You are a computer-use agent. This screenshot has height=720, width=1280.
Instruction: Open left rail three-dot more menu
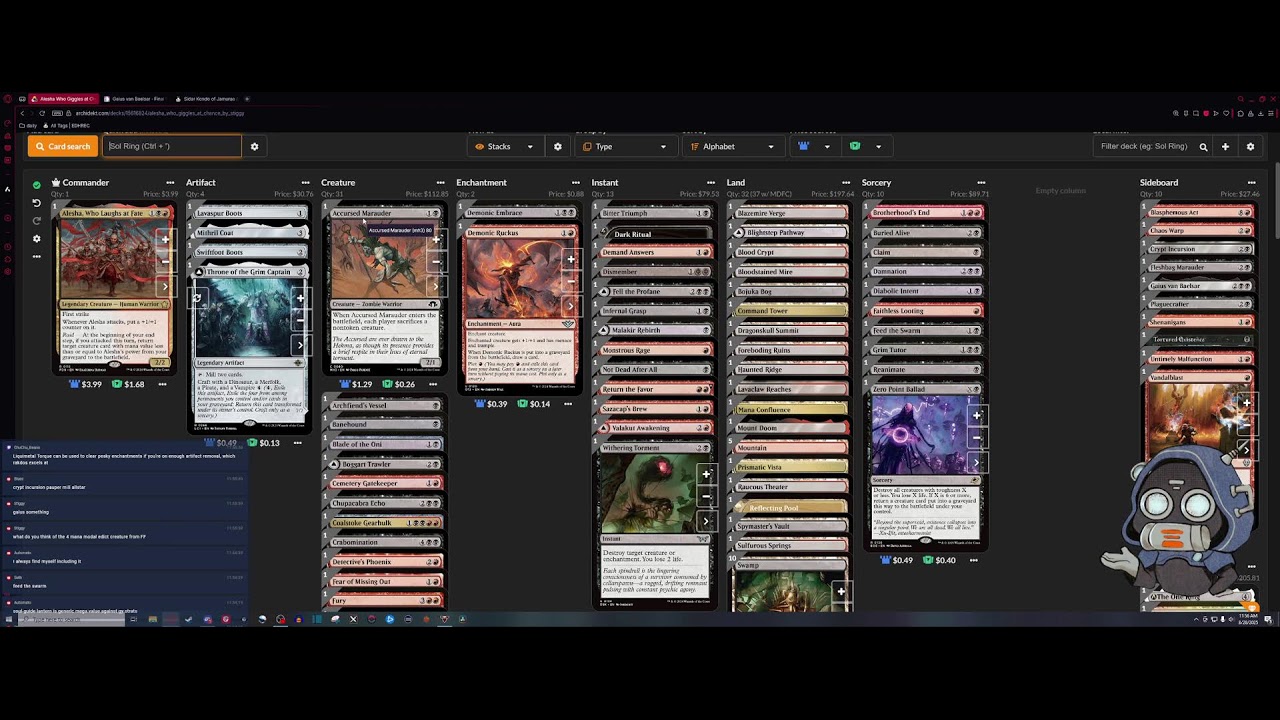(x=37, y=256)
